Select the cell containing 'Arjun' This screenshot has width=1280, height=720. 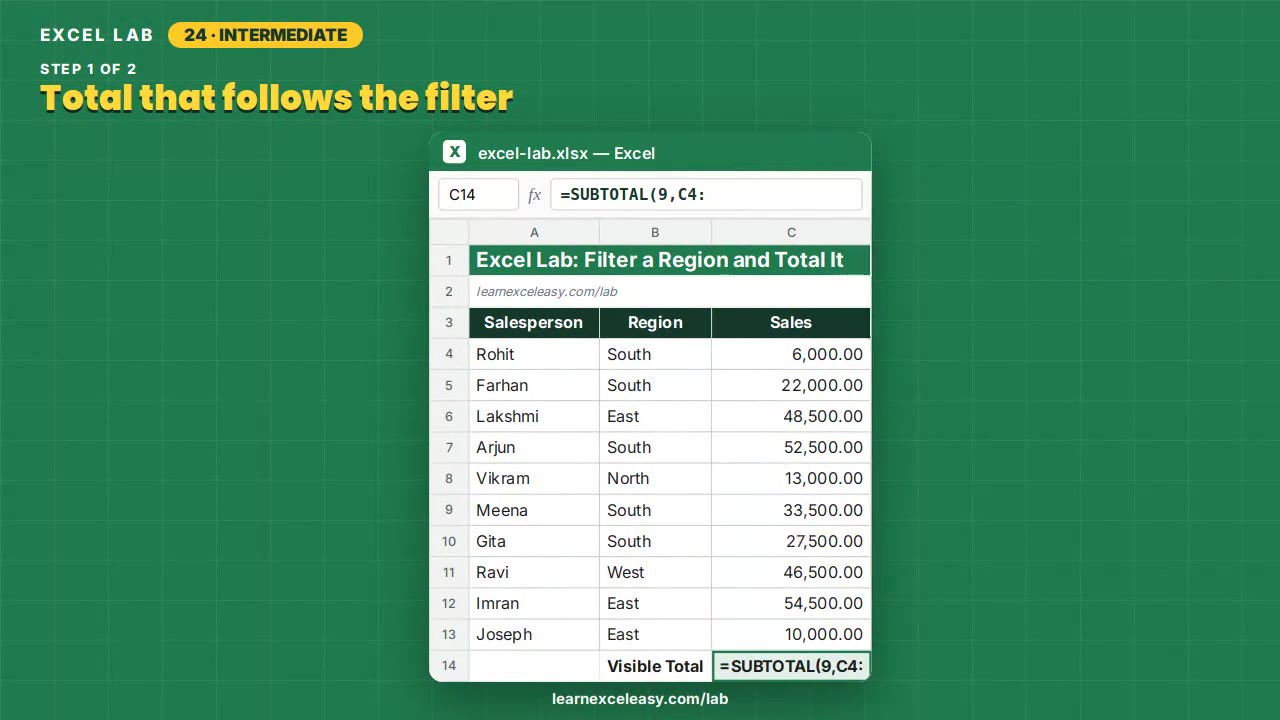(x=534, y=447)
